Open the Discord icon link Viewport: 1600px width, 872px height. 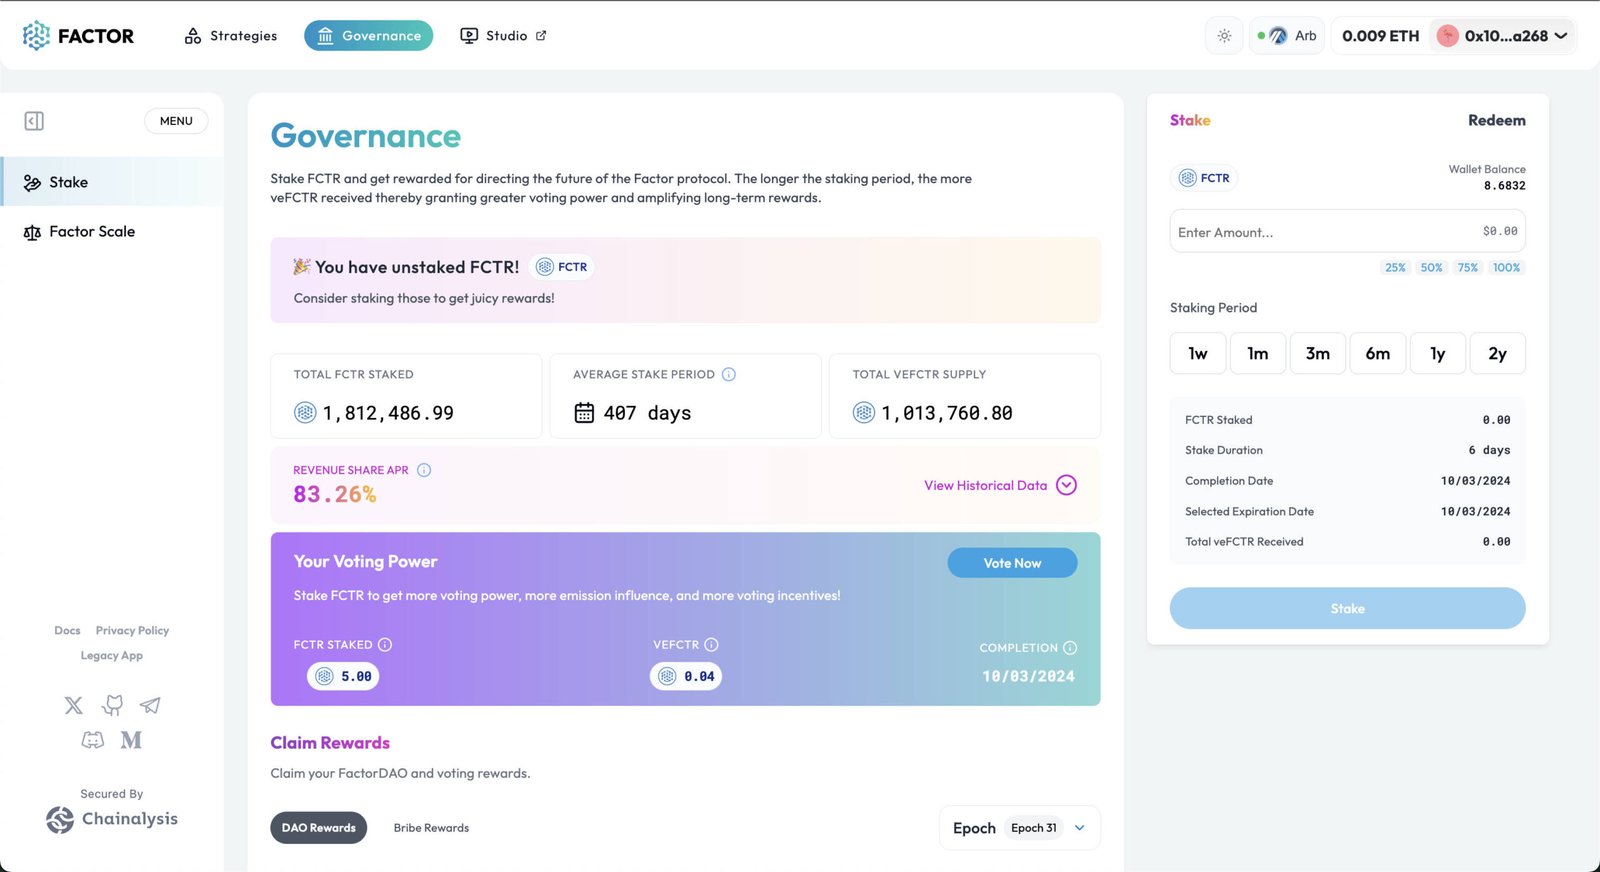(93, 740)
